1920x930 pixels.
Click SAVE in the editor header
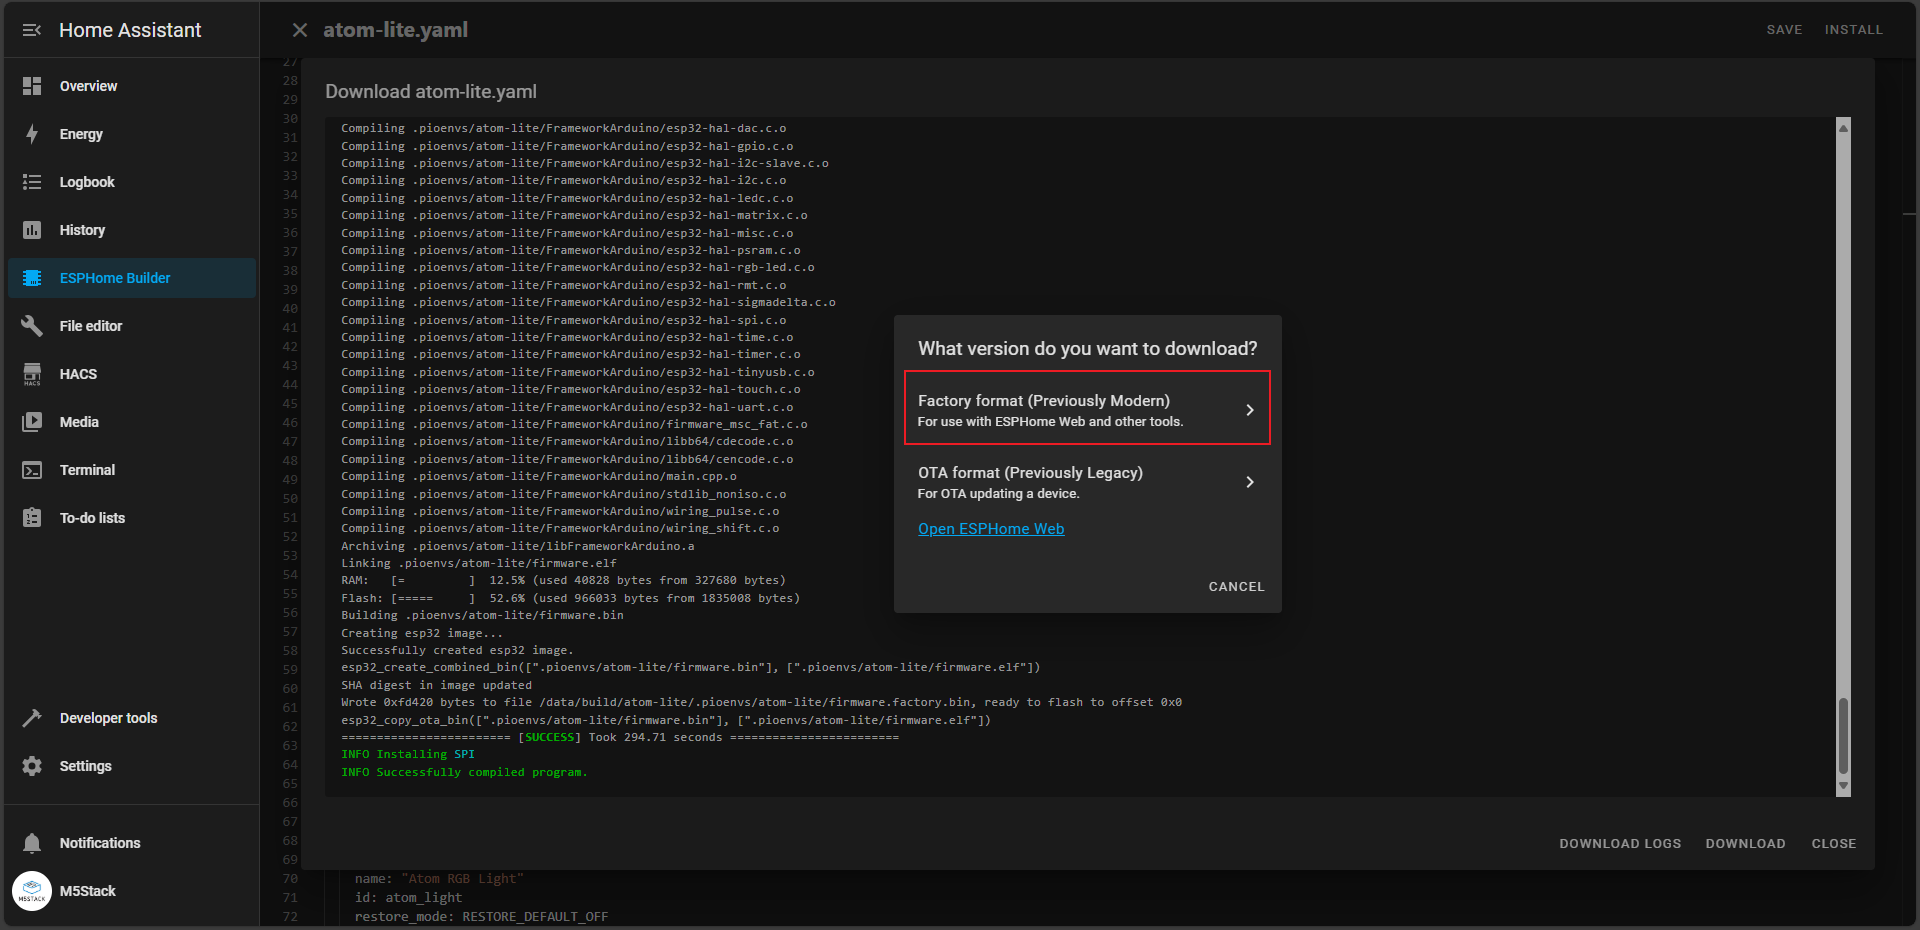pyautogui.click(x=1784, y=30)
